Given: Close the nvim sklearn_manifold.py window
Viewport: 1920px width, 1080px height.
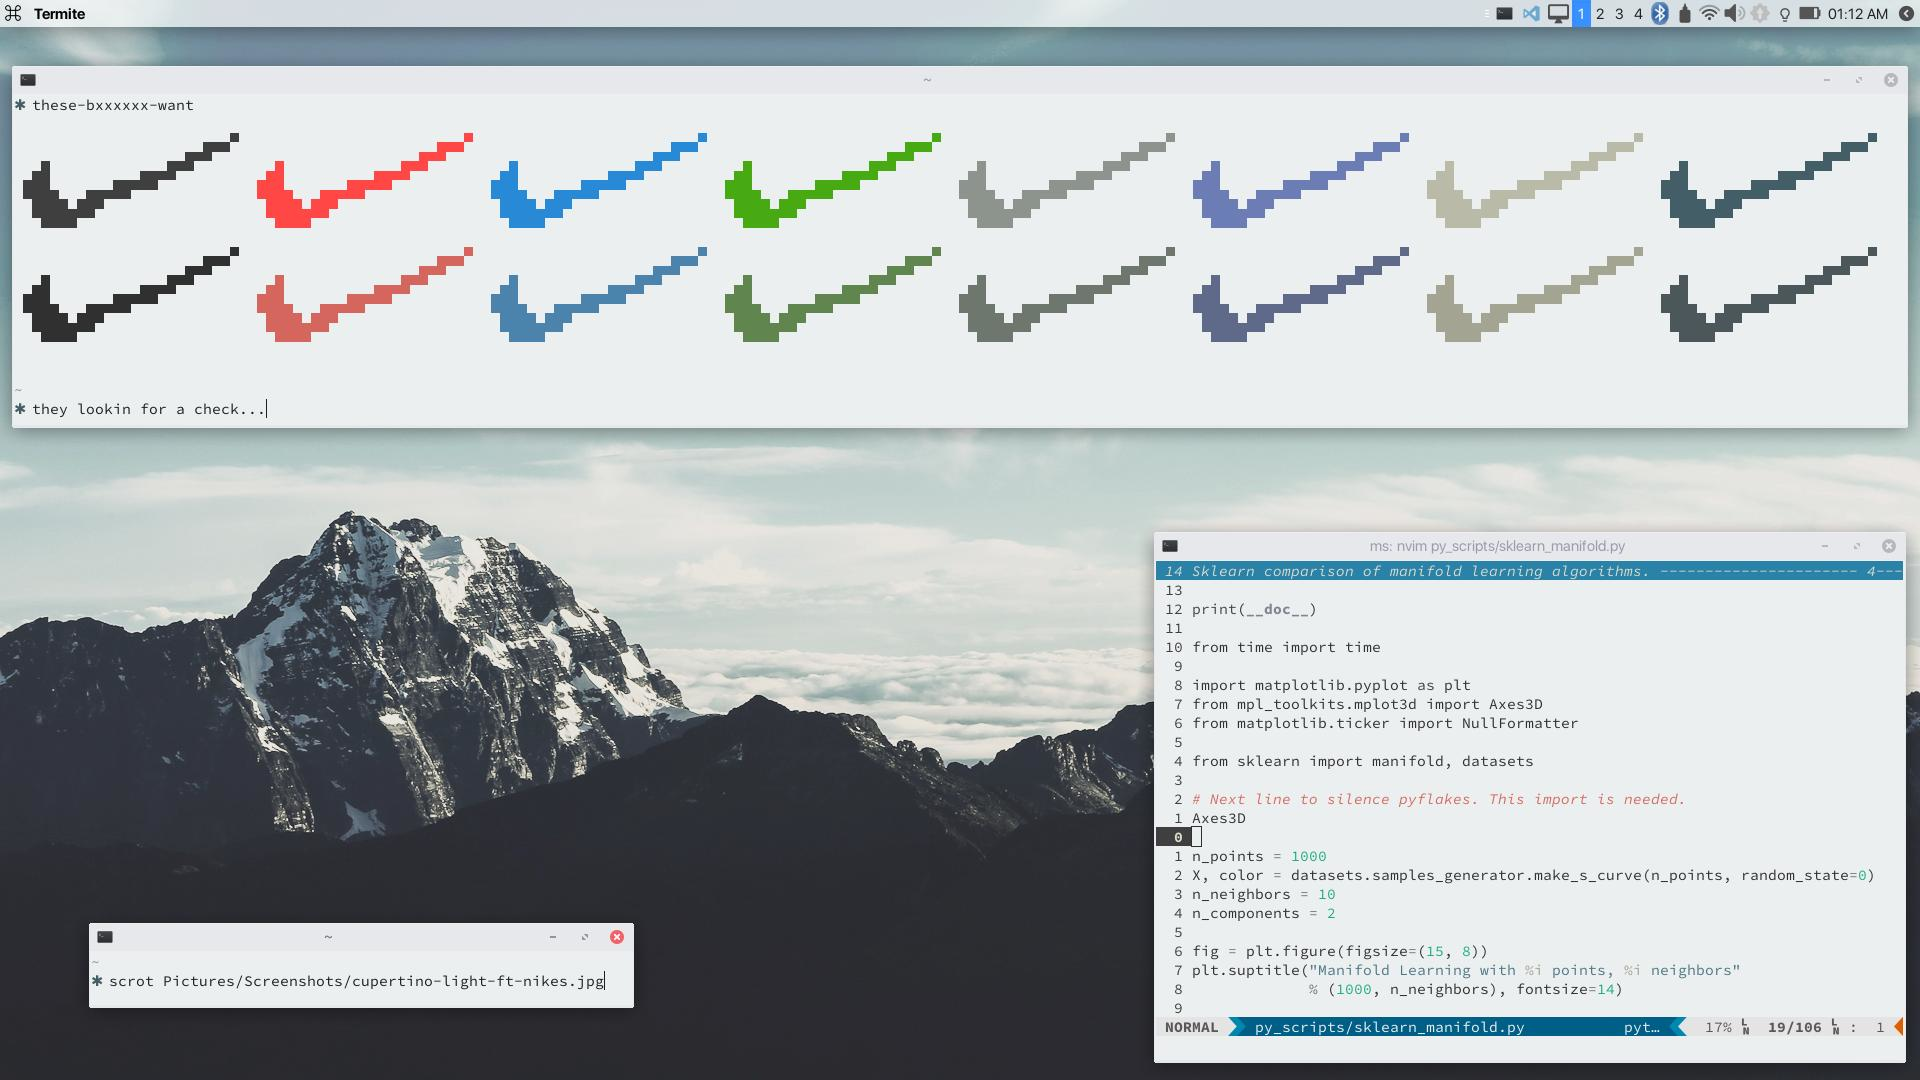Looking at the screenshot, I should pos(1889,546).
